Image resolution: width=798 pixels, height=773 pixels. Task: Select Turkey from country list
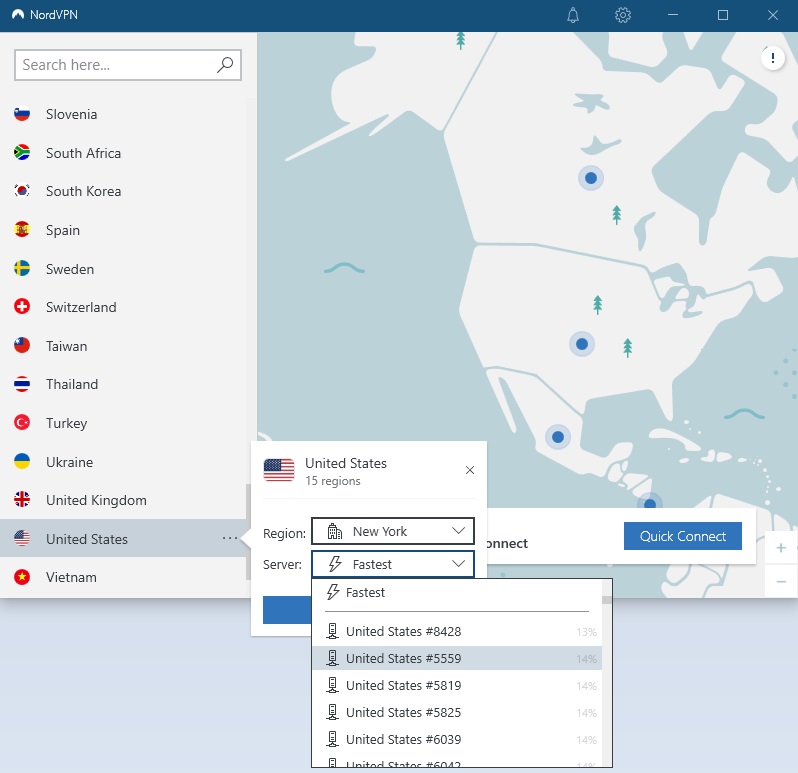point(123,422)
